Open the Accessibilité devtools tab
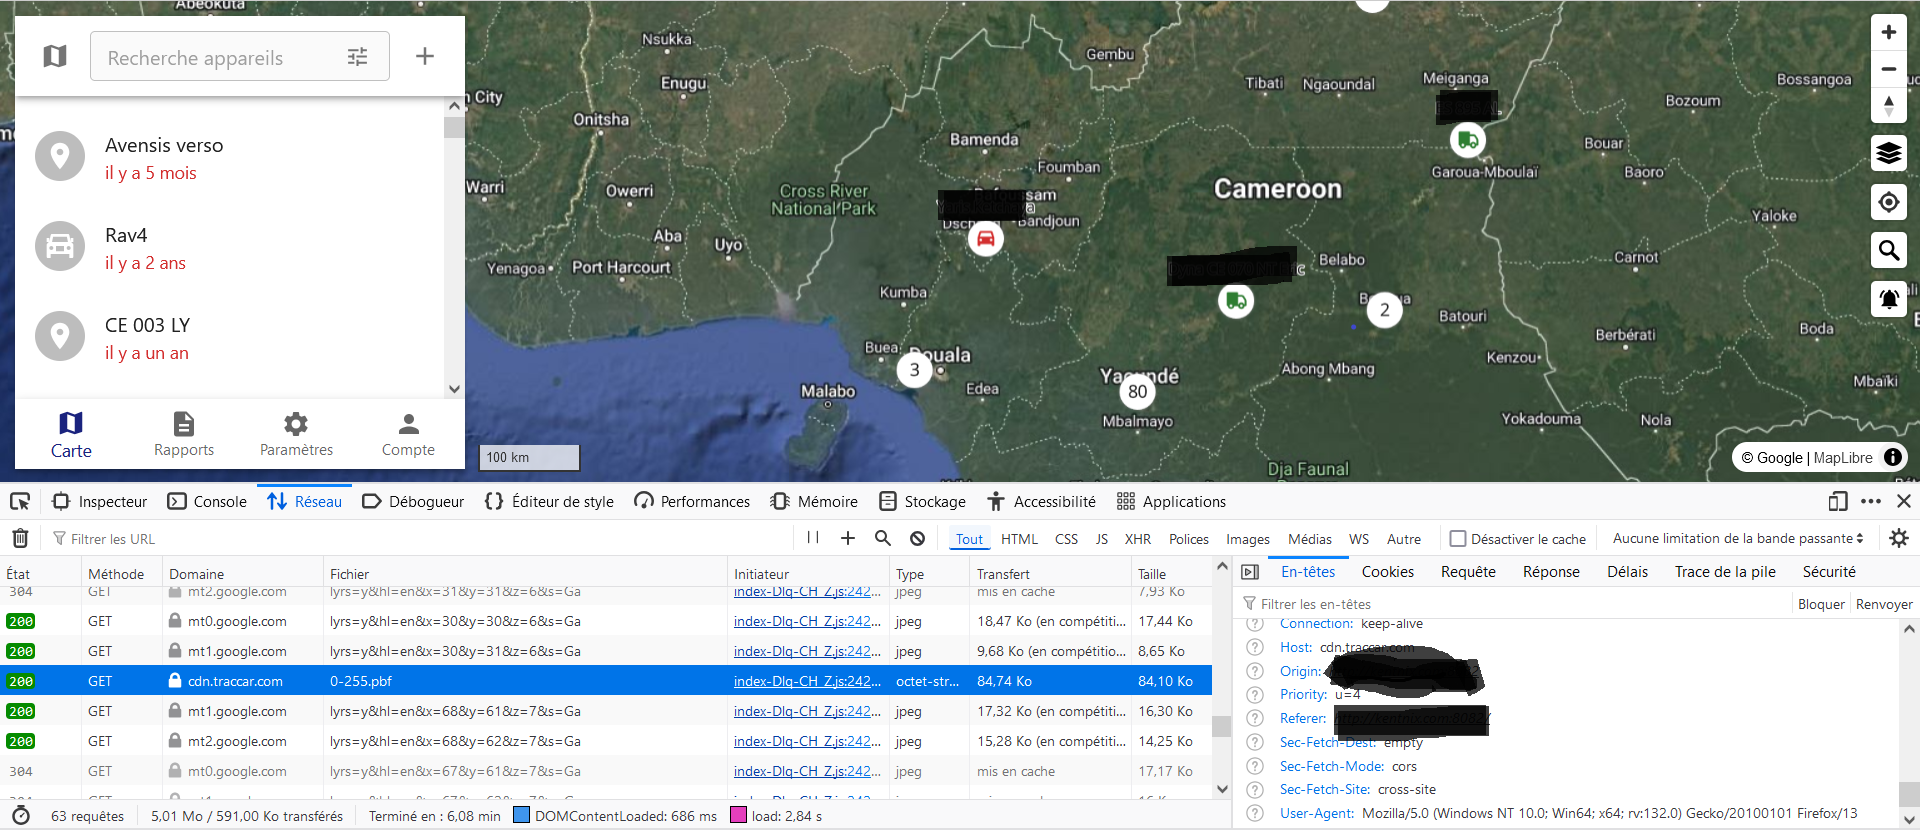This screenshot has height=830, width=1920. [x=1041, y=501]
